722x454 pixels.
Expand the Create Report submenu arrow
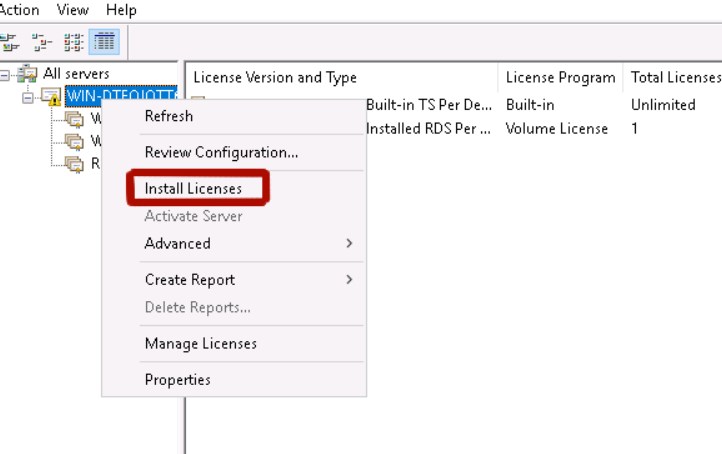point(349,279)
